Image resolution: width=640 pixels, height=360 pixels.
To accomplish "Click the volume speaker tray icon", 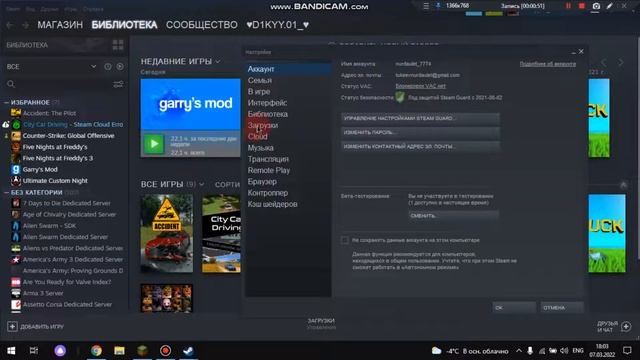I will pos(564,351).
